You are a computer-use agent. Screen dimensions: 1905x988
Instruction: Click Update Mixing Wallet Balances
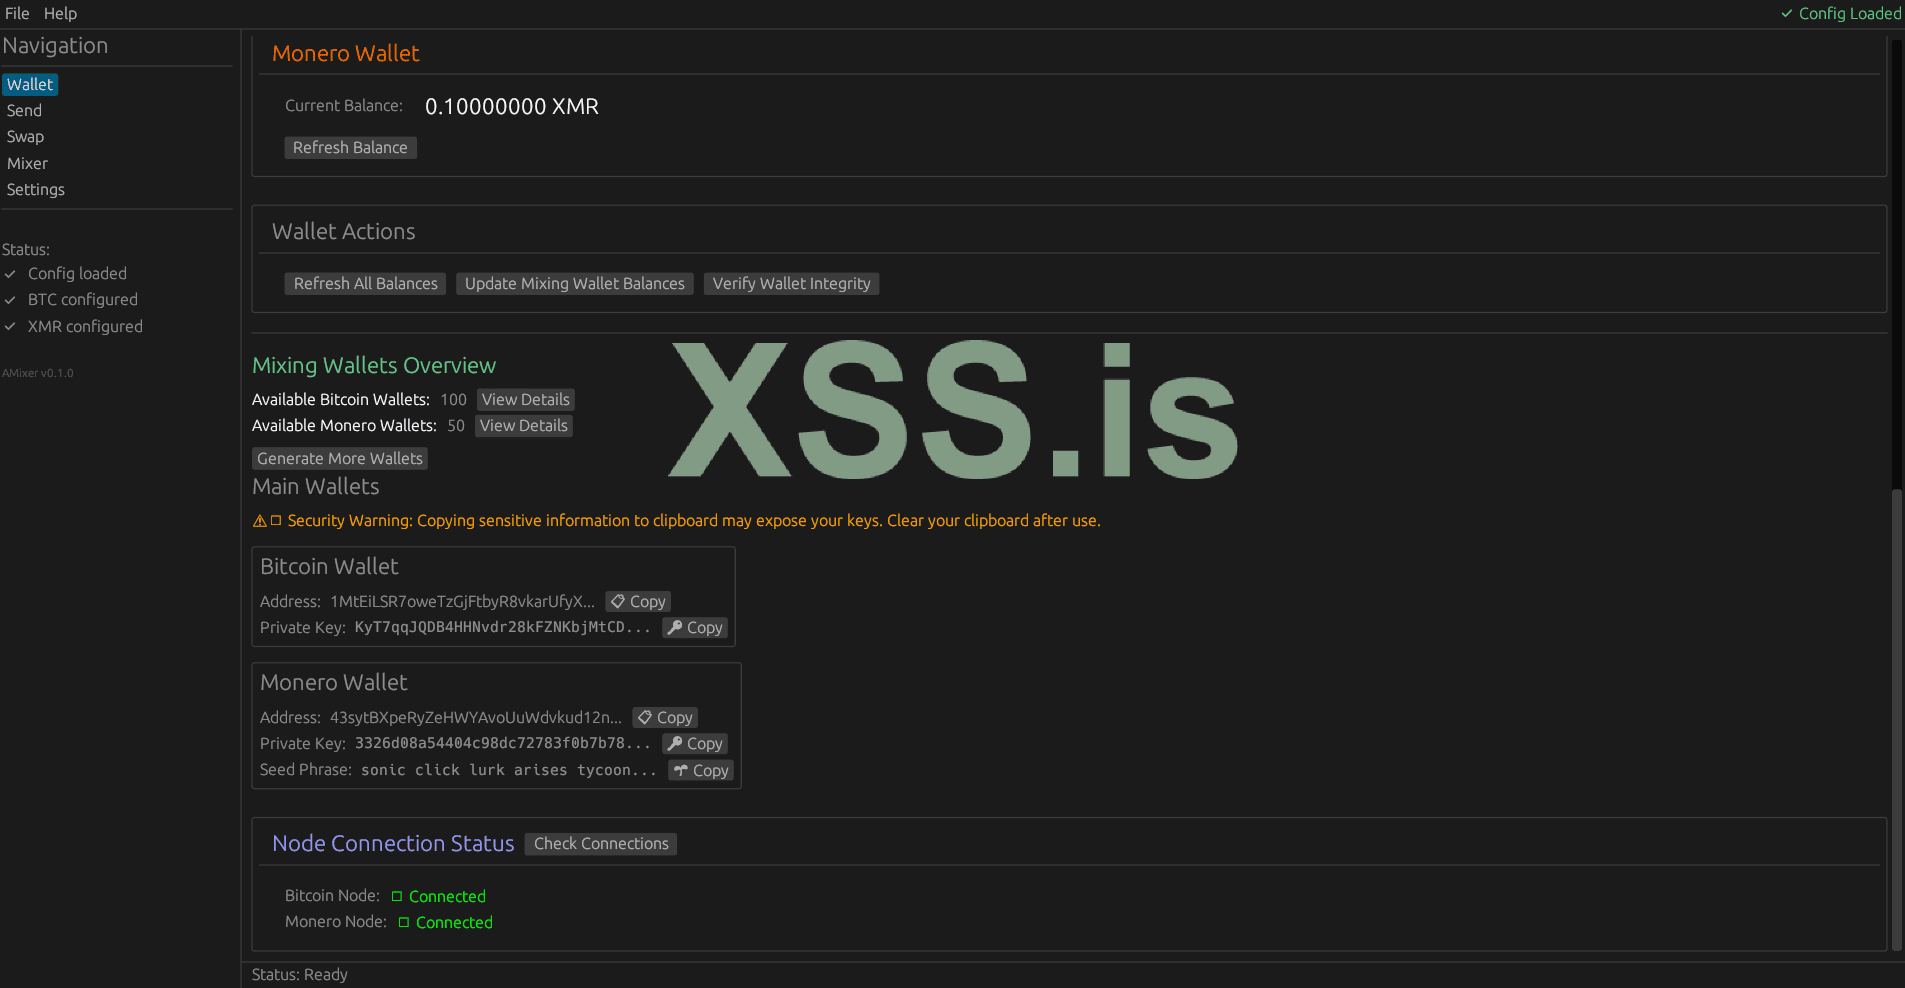[574, 283]
